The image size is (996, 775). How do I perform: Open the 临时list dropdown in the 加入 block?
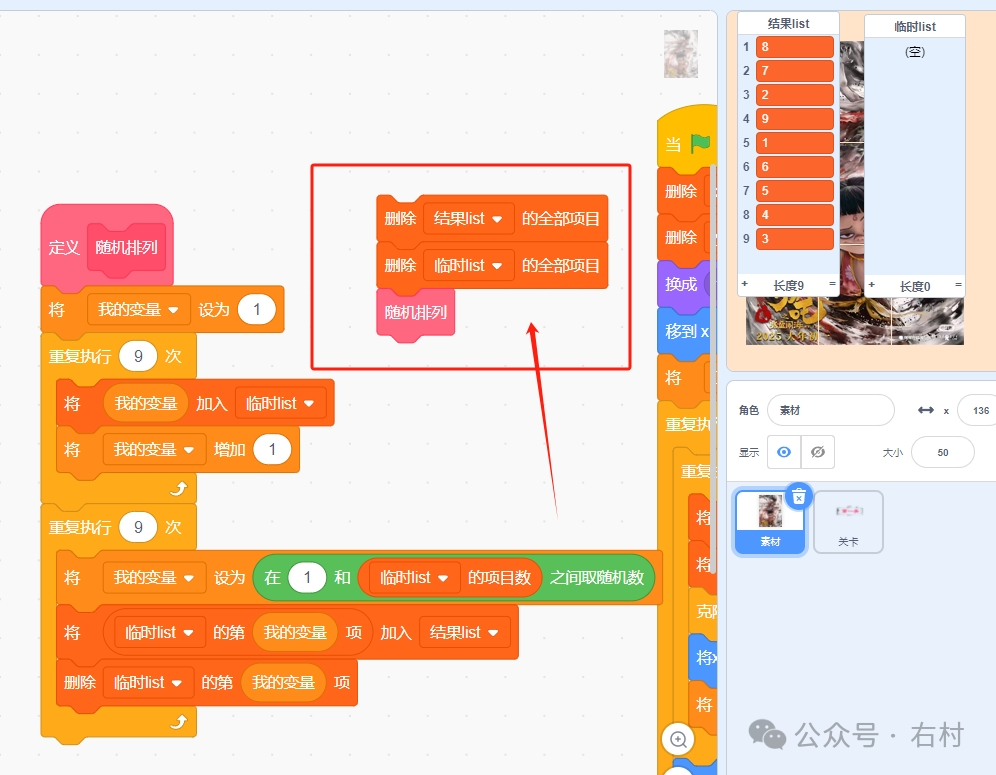pyautogui.click(x=281, y=403)
